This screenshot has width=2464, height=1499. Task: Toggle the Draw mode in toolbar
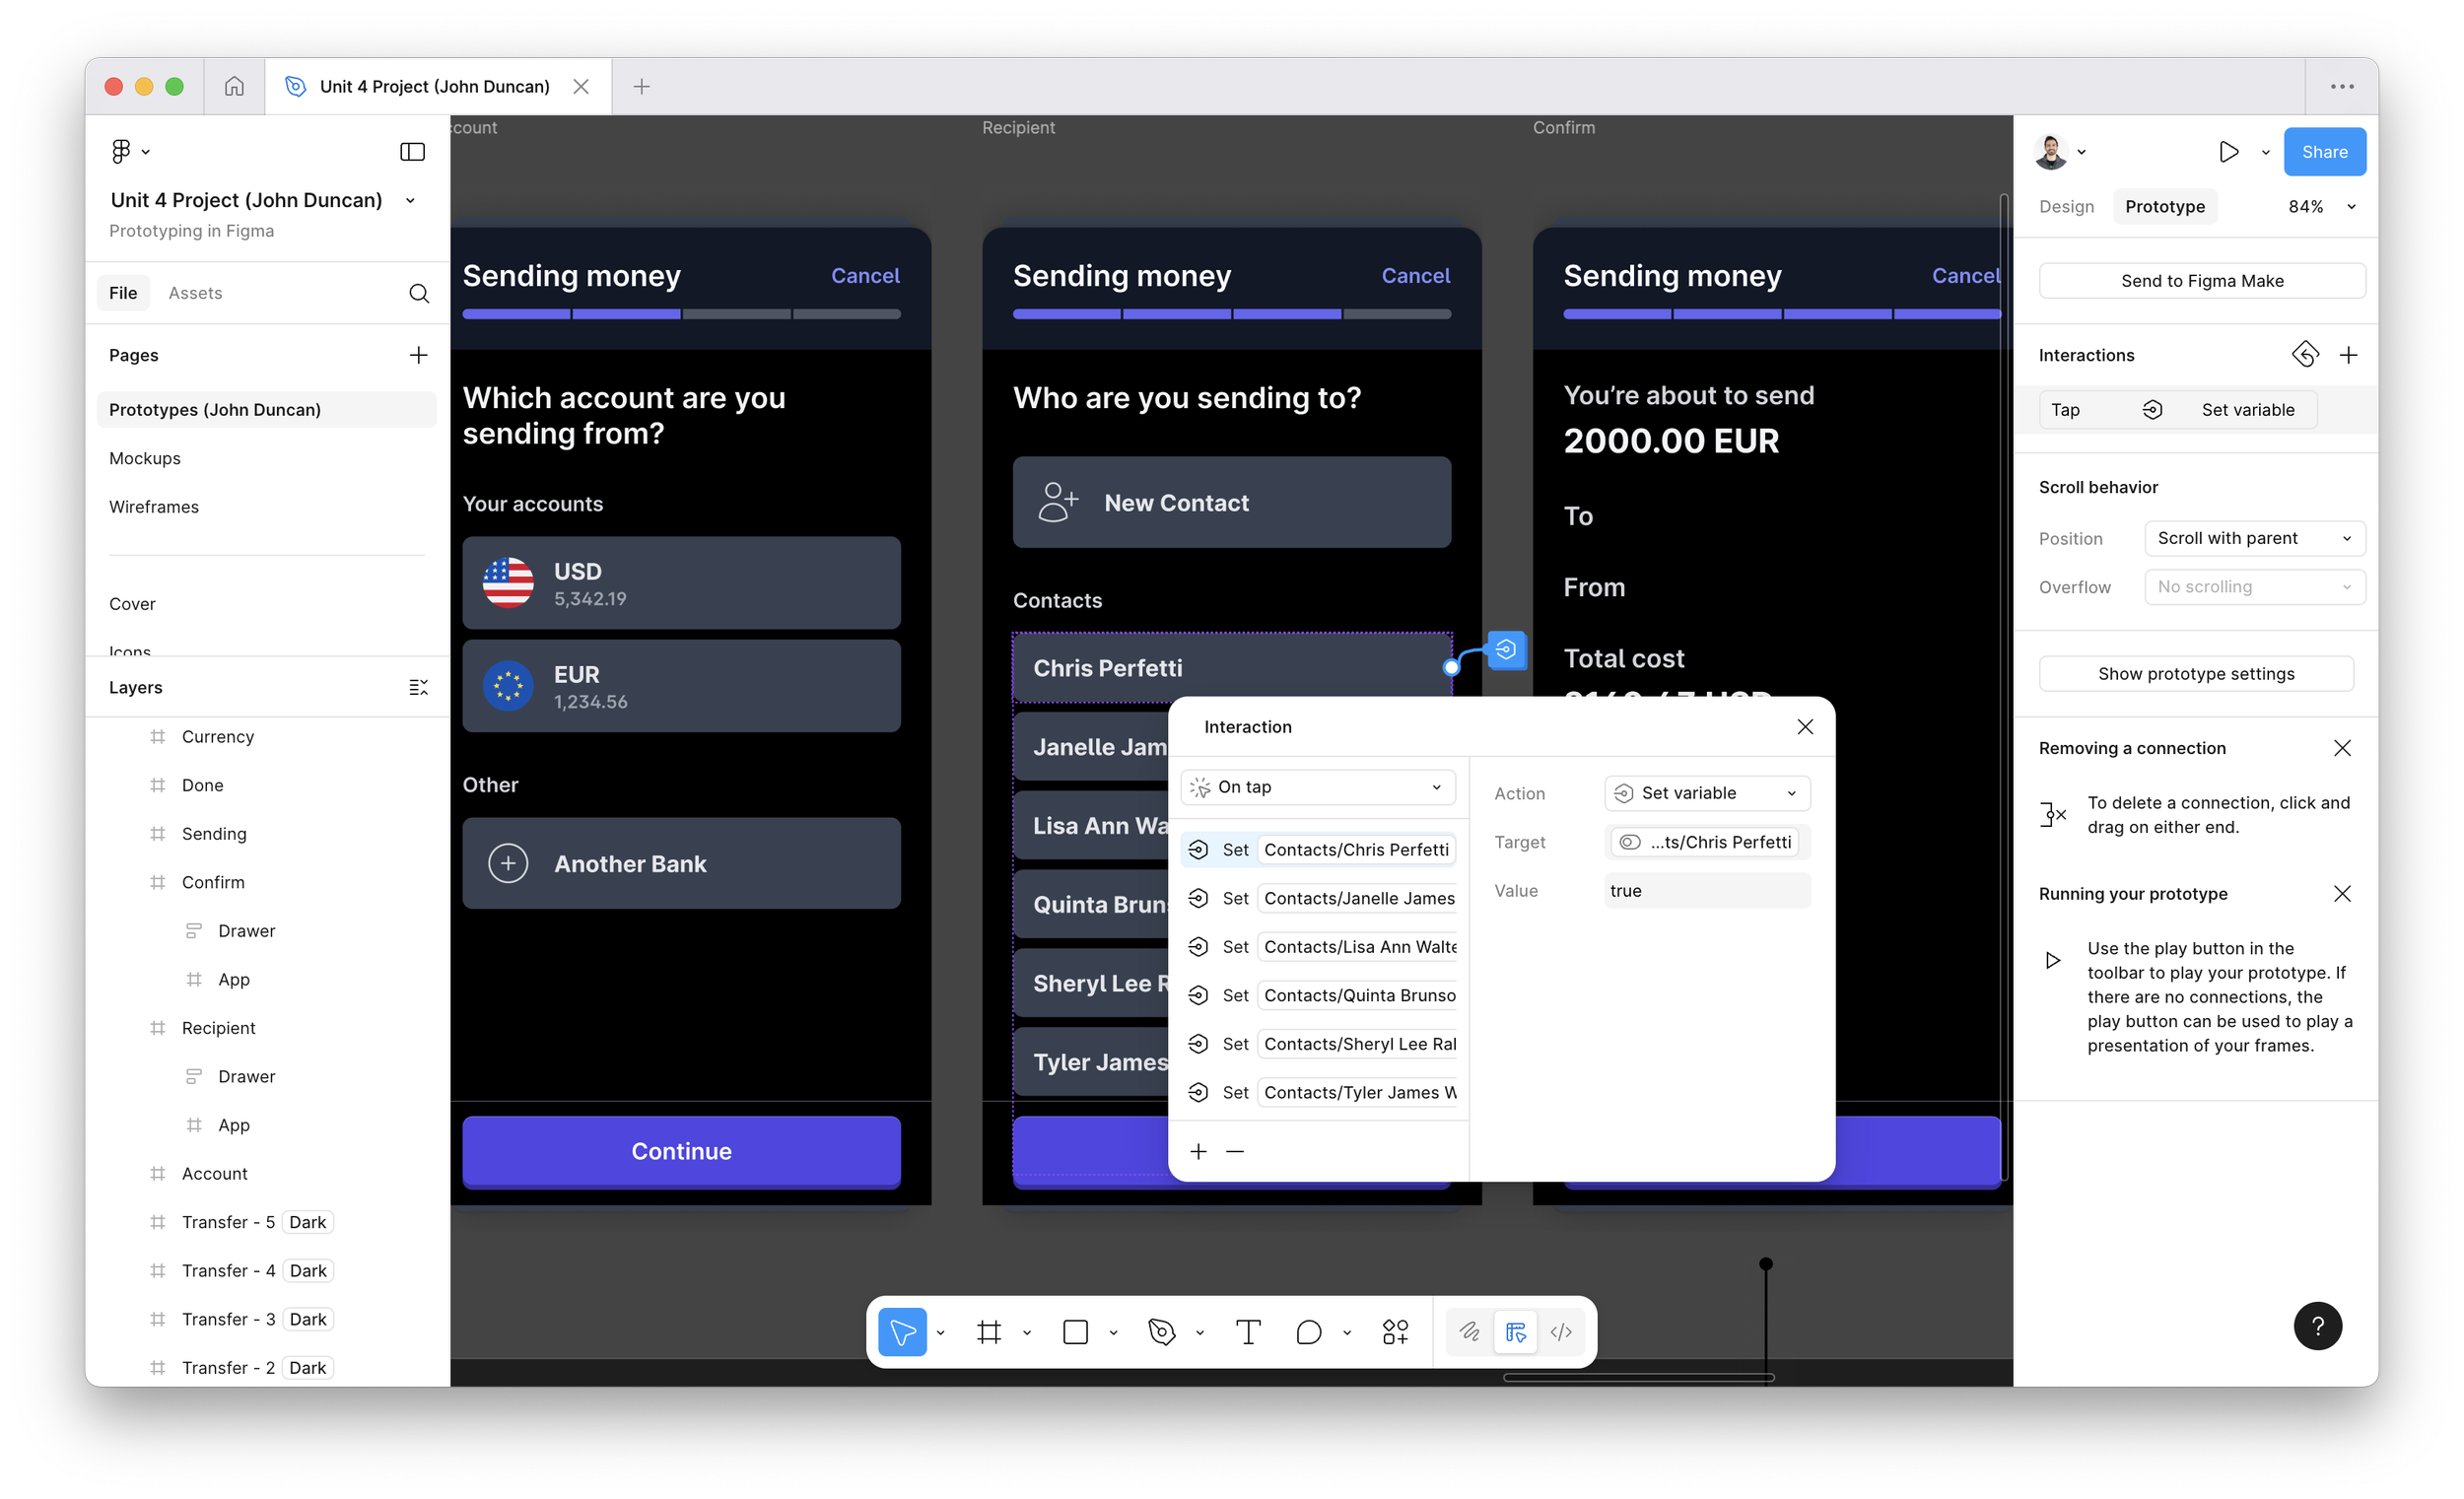coord(1469,1332)
